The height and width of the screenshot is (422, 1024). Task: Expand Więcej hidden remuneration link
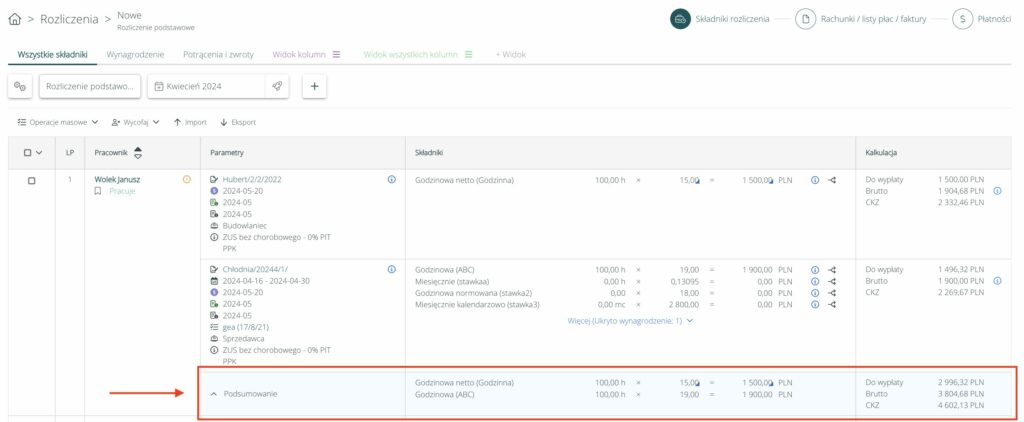(630, 321)
